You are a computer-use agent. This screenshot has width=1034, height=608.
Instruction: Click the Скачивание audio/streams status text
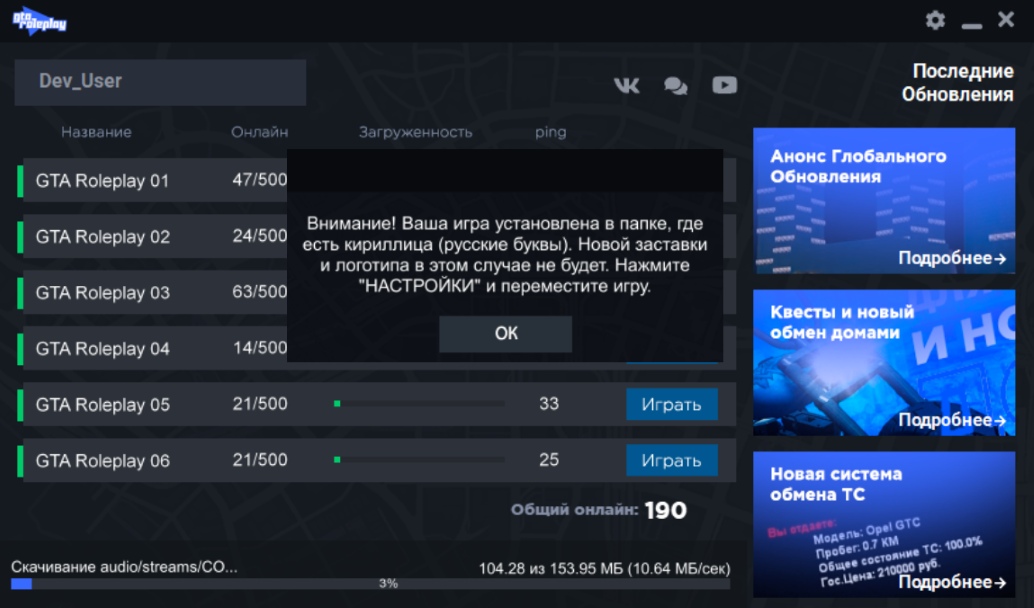tap(124, 567)
